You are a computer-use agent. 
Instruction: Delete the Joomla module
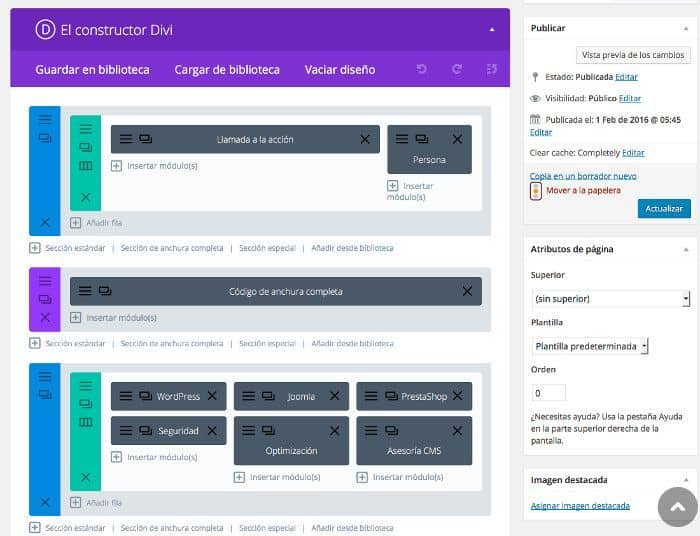coord(334,396)
